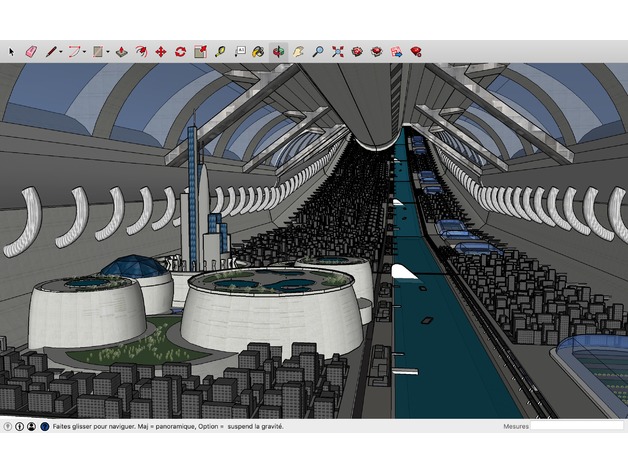
Task: Click the Offset tool
Action: pos(141,51)
